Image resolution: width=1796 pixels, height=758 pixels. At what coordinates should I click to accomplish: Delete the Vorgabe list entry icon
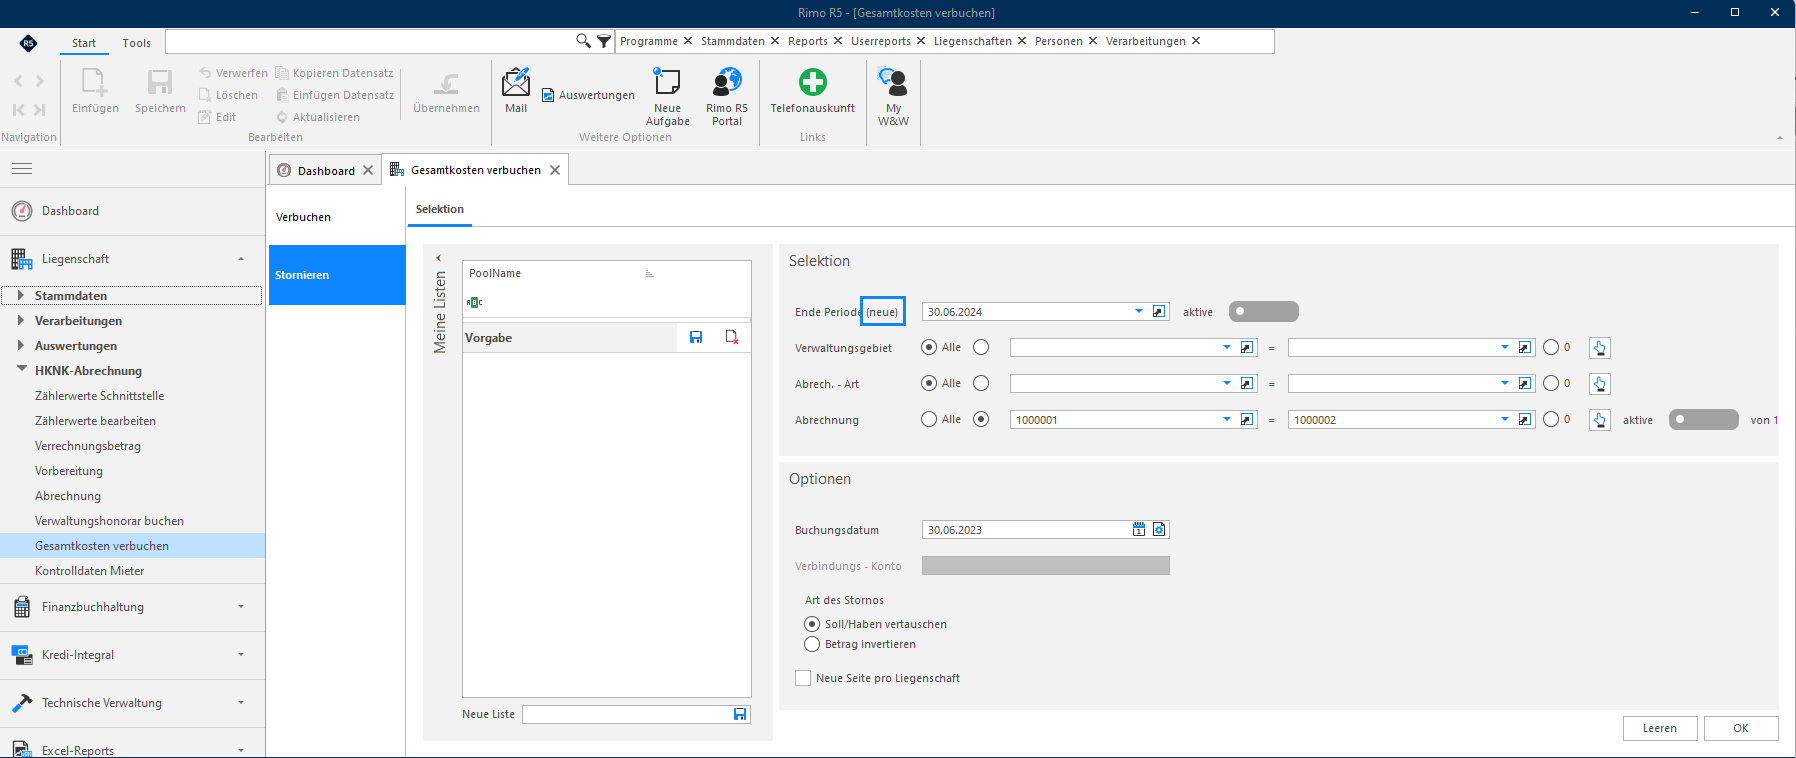coord(732,338)
